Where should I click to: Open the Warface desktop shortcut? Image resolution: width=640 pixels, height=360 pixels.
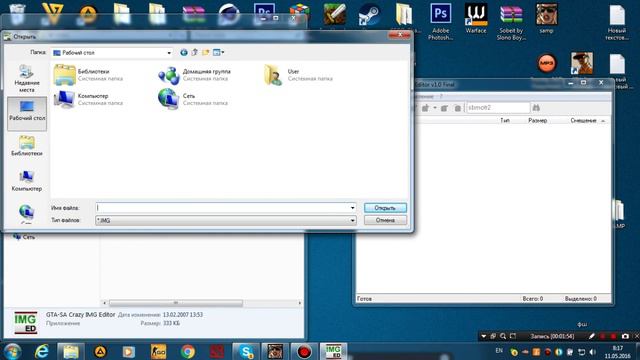[476, 18]
